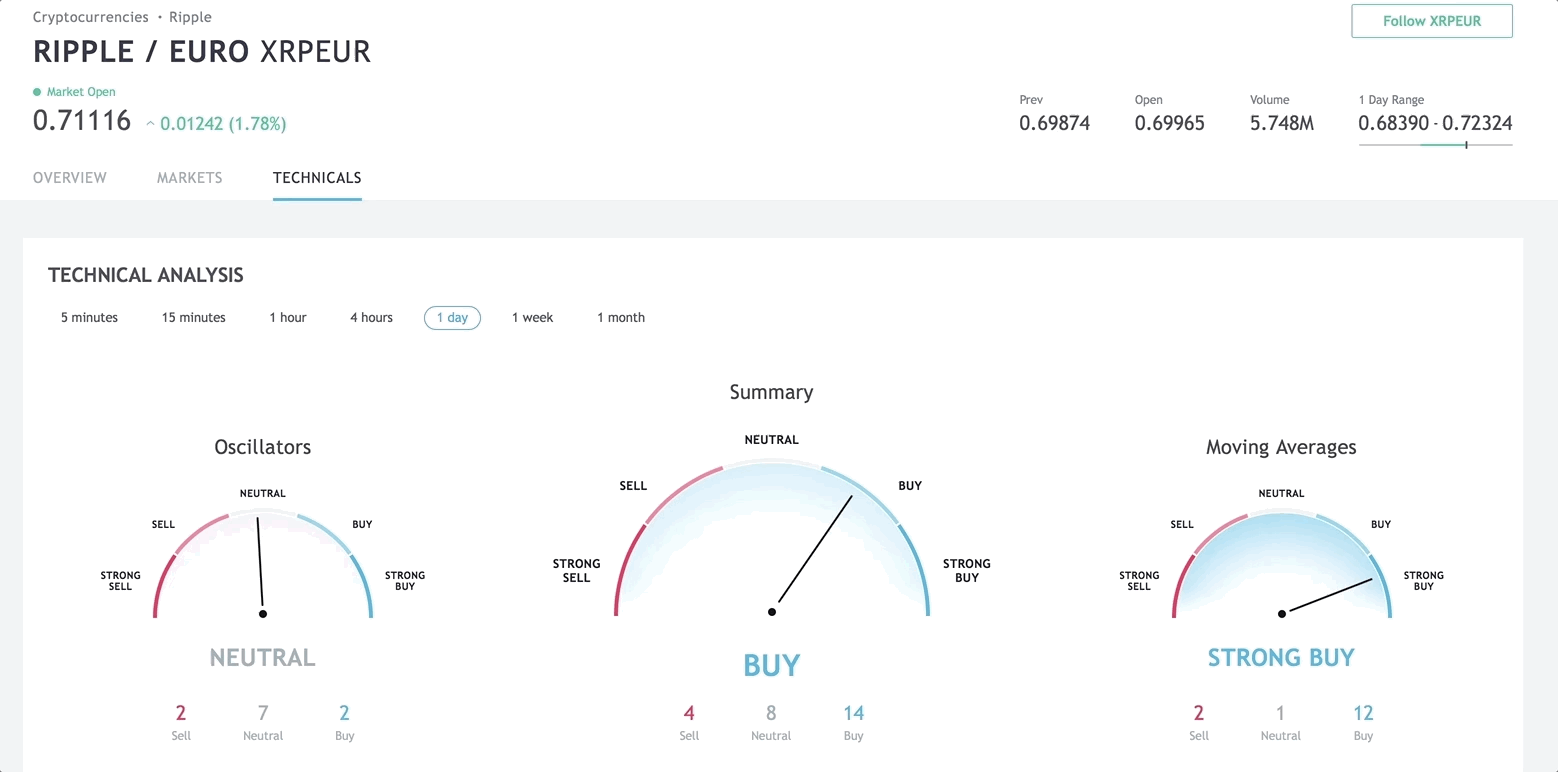Click the Follow XRPEUR button
1558x772 pixels.
tap(1431, 21)
